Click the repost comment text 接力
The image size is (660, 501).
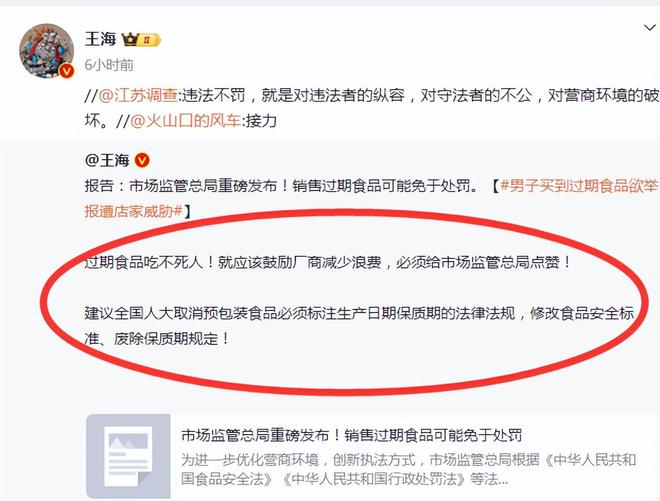coord(261,121)
